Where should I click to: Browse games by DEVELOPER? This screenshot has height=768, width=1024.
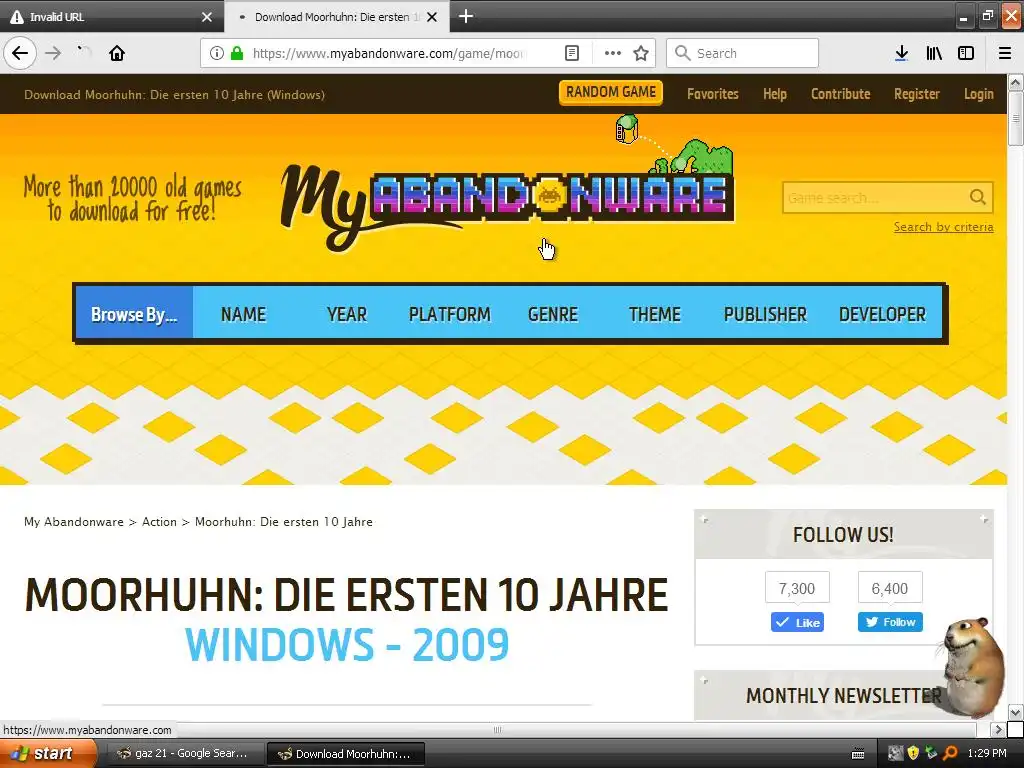(882, 314)
